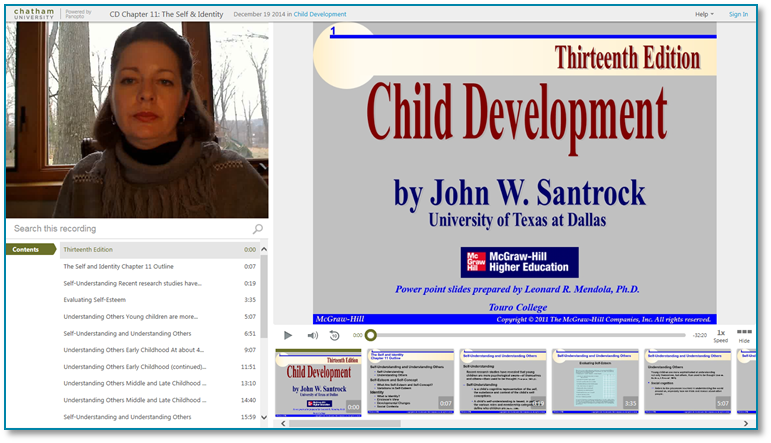The height and width of the screenshot is (443, 771).
Task: Jump to Self-Understanding and Understanding Others at 6:51
Action: click(159, 333)
